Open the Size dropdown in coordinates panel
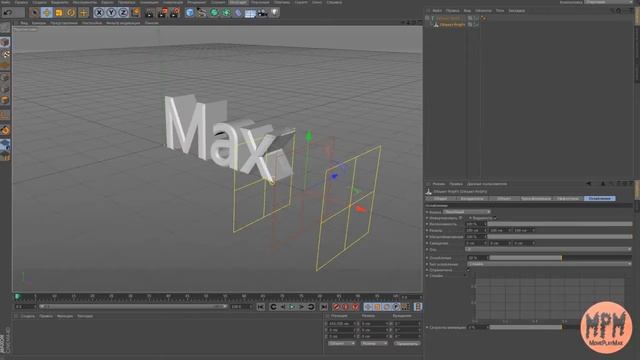The image size is (640, 360). [374, 344]
